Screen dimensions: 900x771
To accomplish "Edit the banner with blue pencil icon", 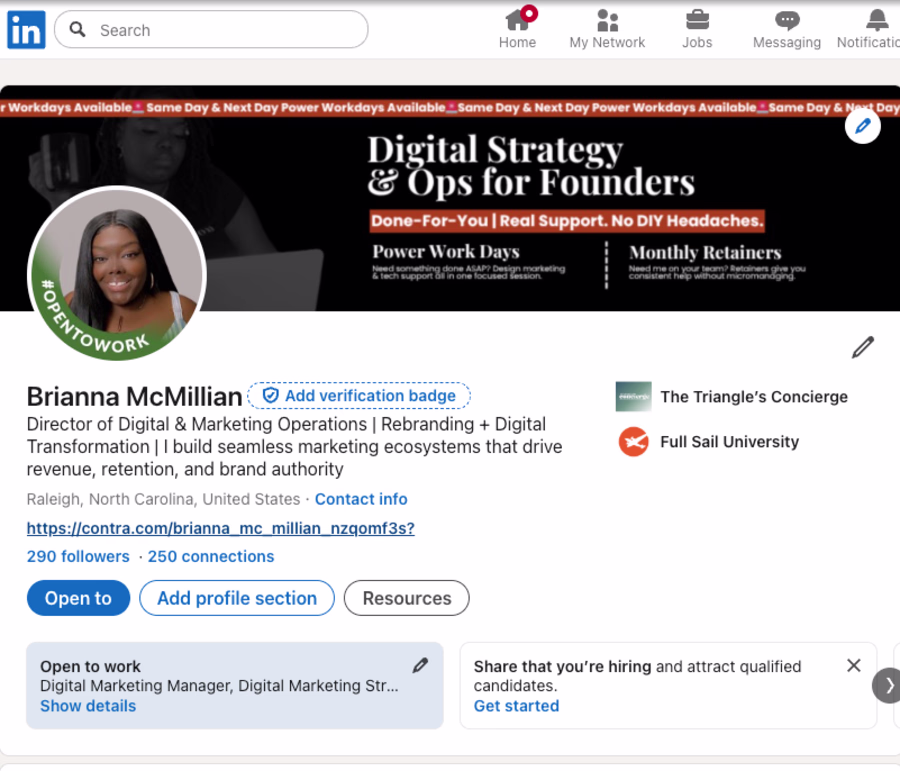I will pos(862,126).
